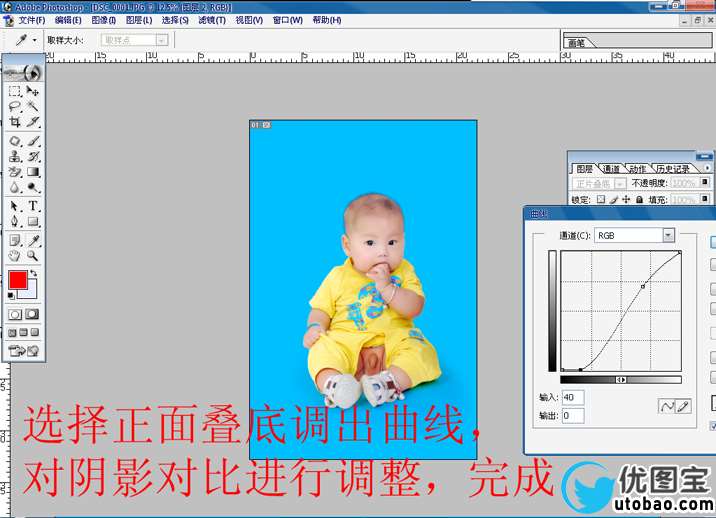
Task: Open the 填充 fill slider arrow
Action: click(705, 199)
